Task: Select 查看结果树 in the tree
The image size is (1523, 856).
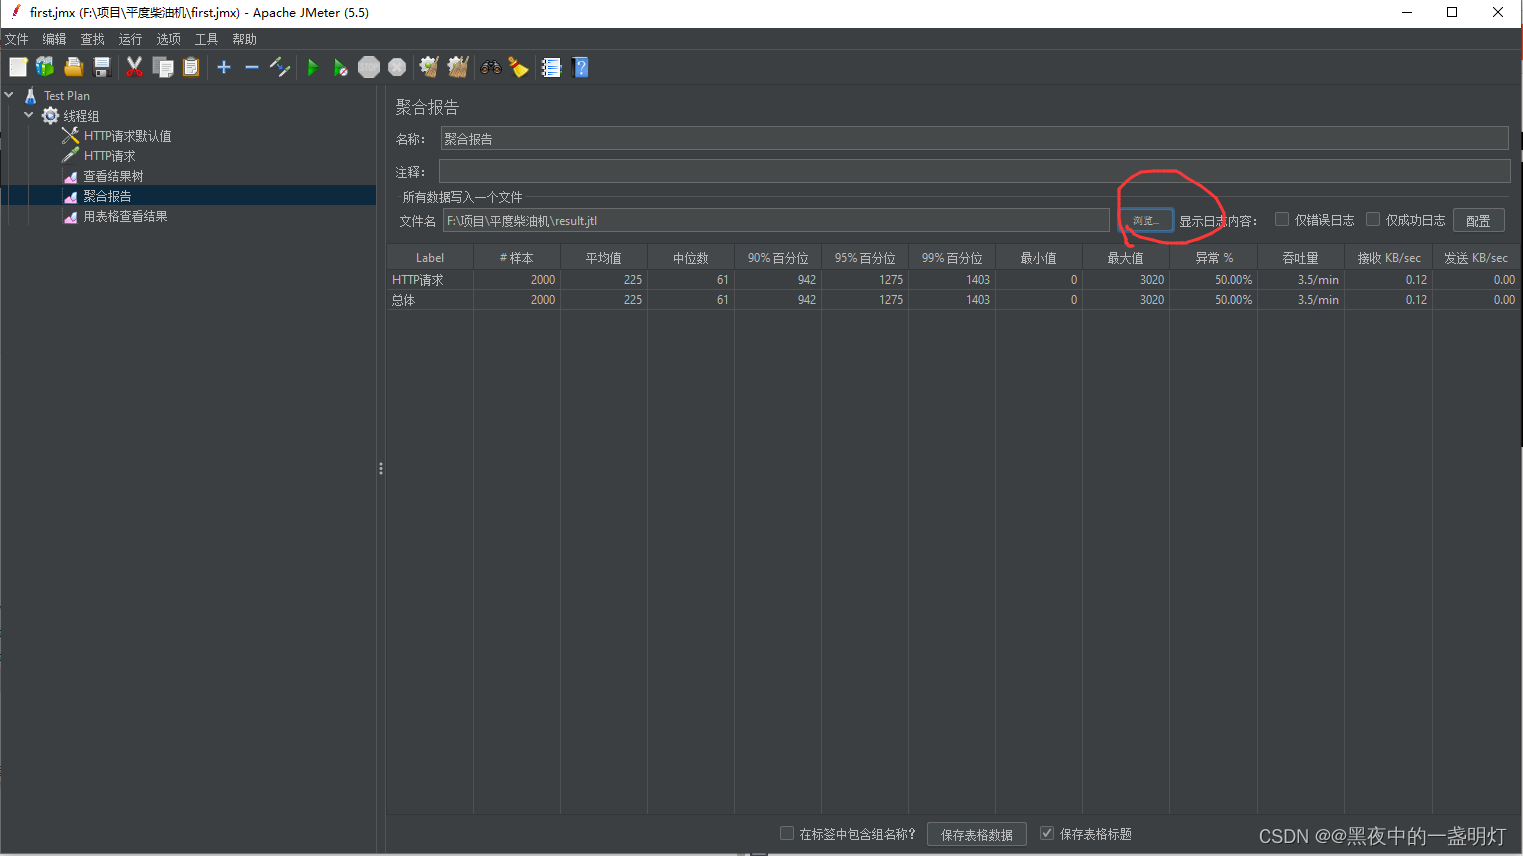Action: pyautogui.click(x=113, y=176)
